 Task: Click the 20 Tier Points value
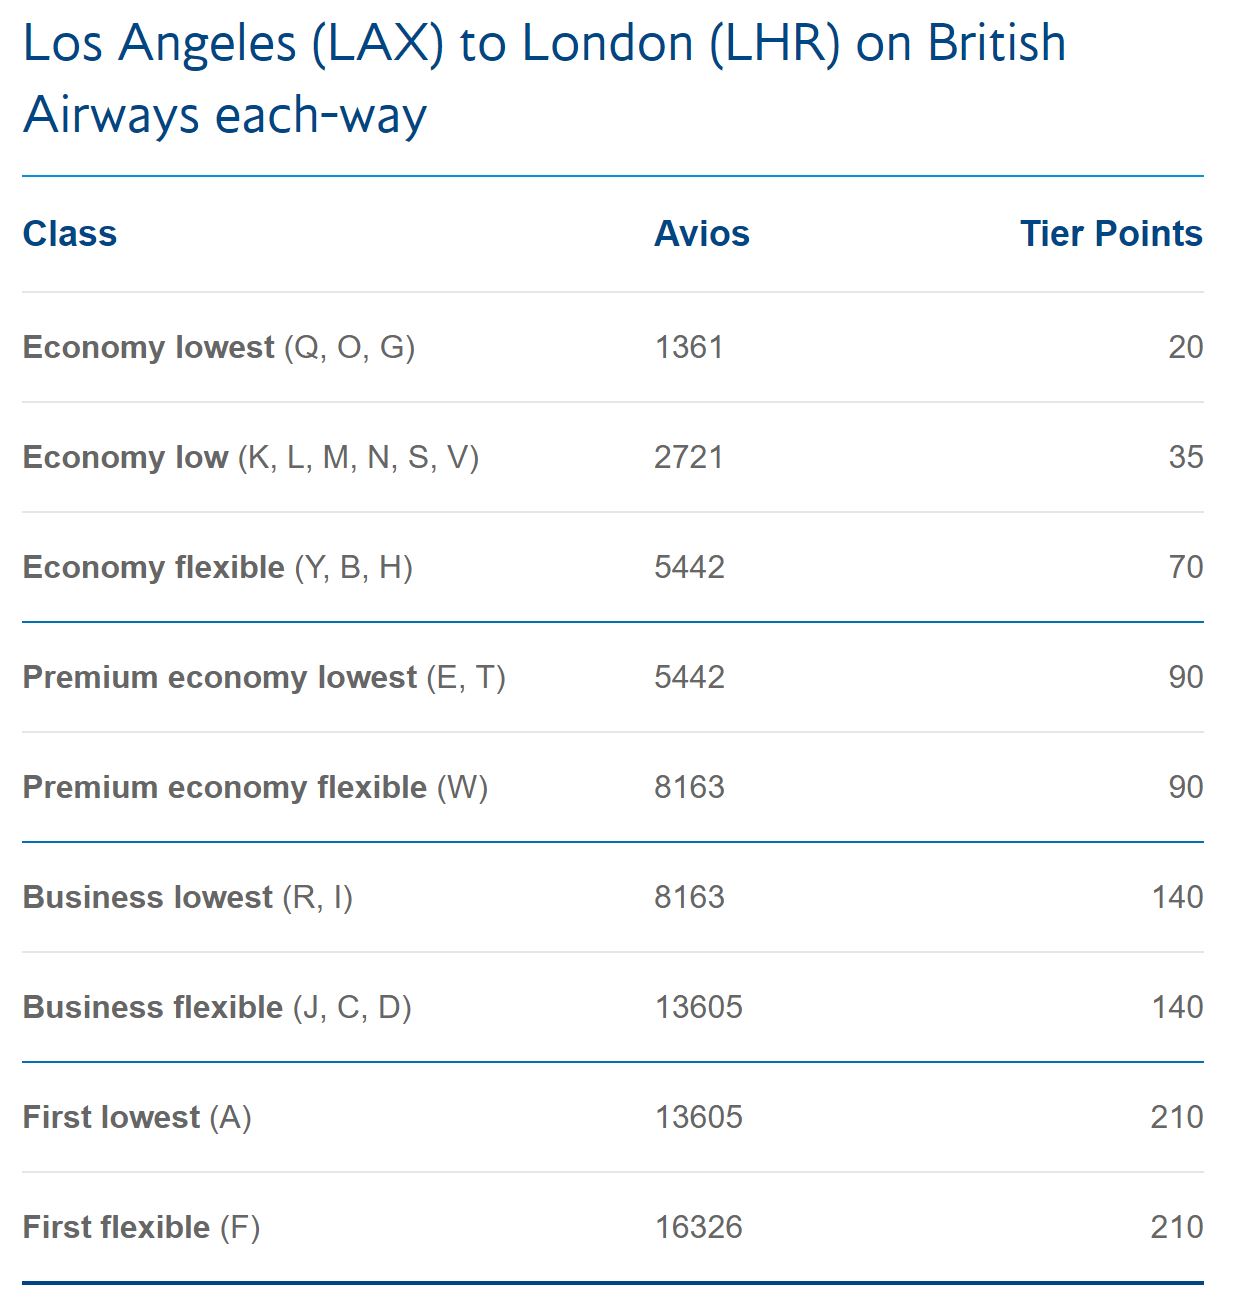pos(1185,347)
